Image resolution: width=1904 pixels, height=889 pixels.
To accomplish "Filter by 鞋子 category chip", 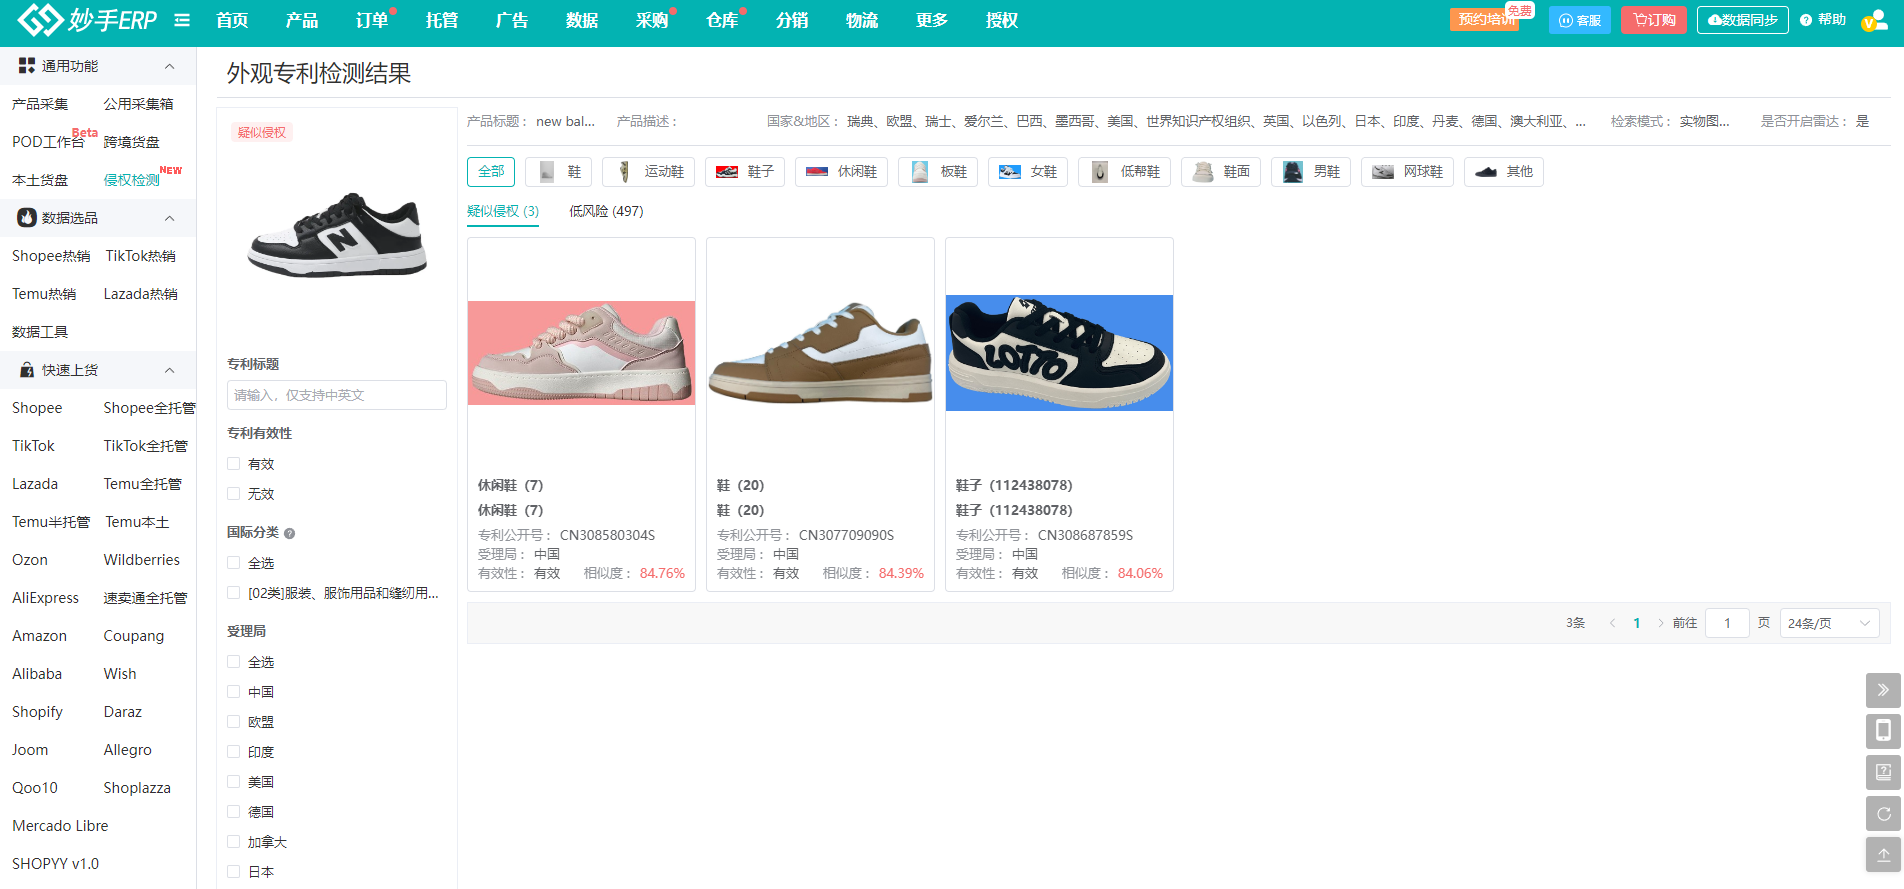I will coord(745,172).
